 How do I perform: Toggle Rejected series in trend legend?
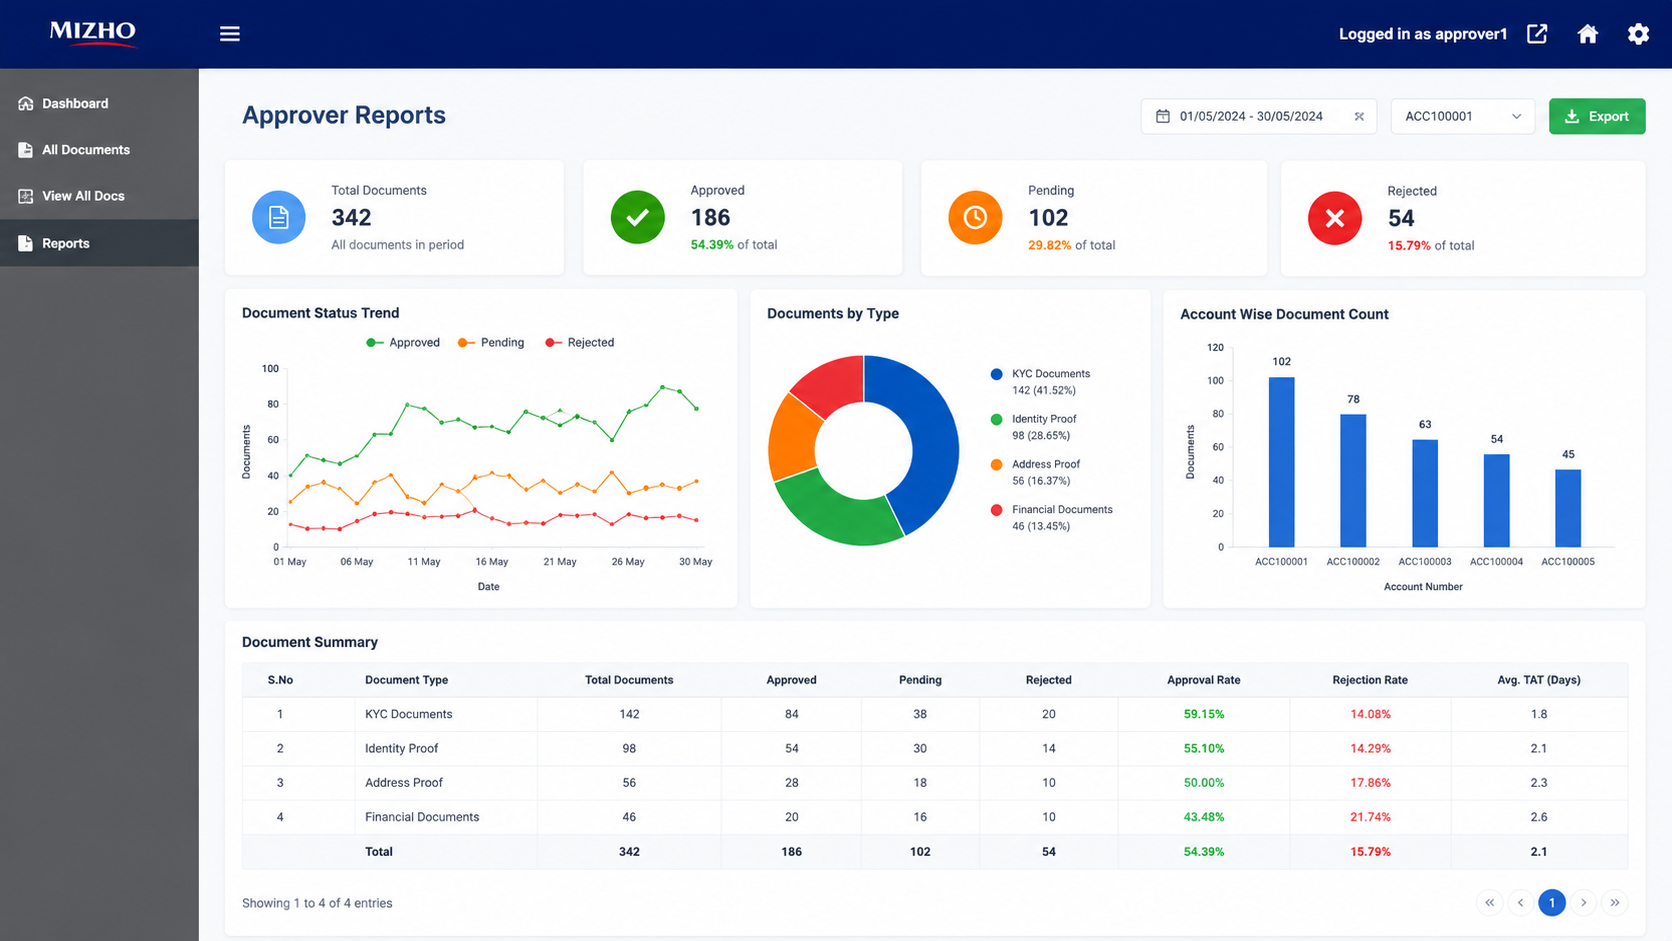(579, 342)
